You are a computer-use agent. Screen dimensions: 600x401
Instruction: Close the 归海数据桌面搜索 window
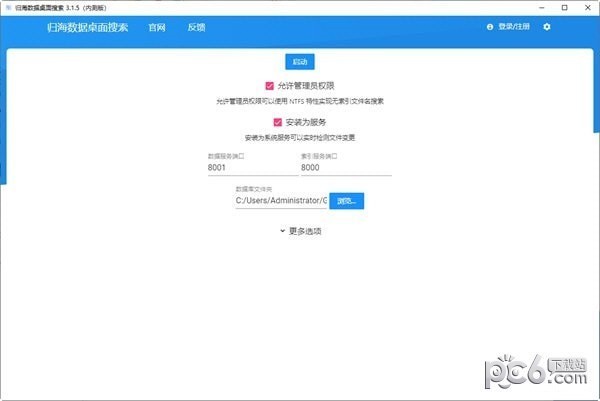tap(586, 6)
